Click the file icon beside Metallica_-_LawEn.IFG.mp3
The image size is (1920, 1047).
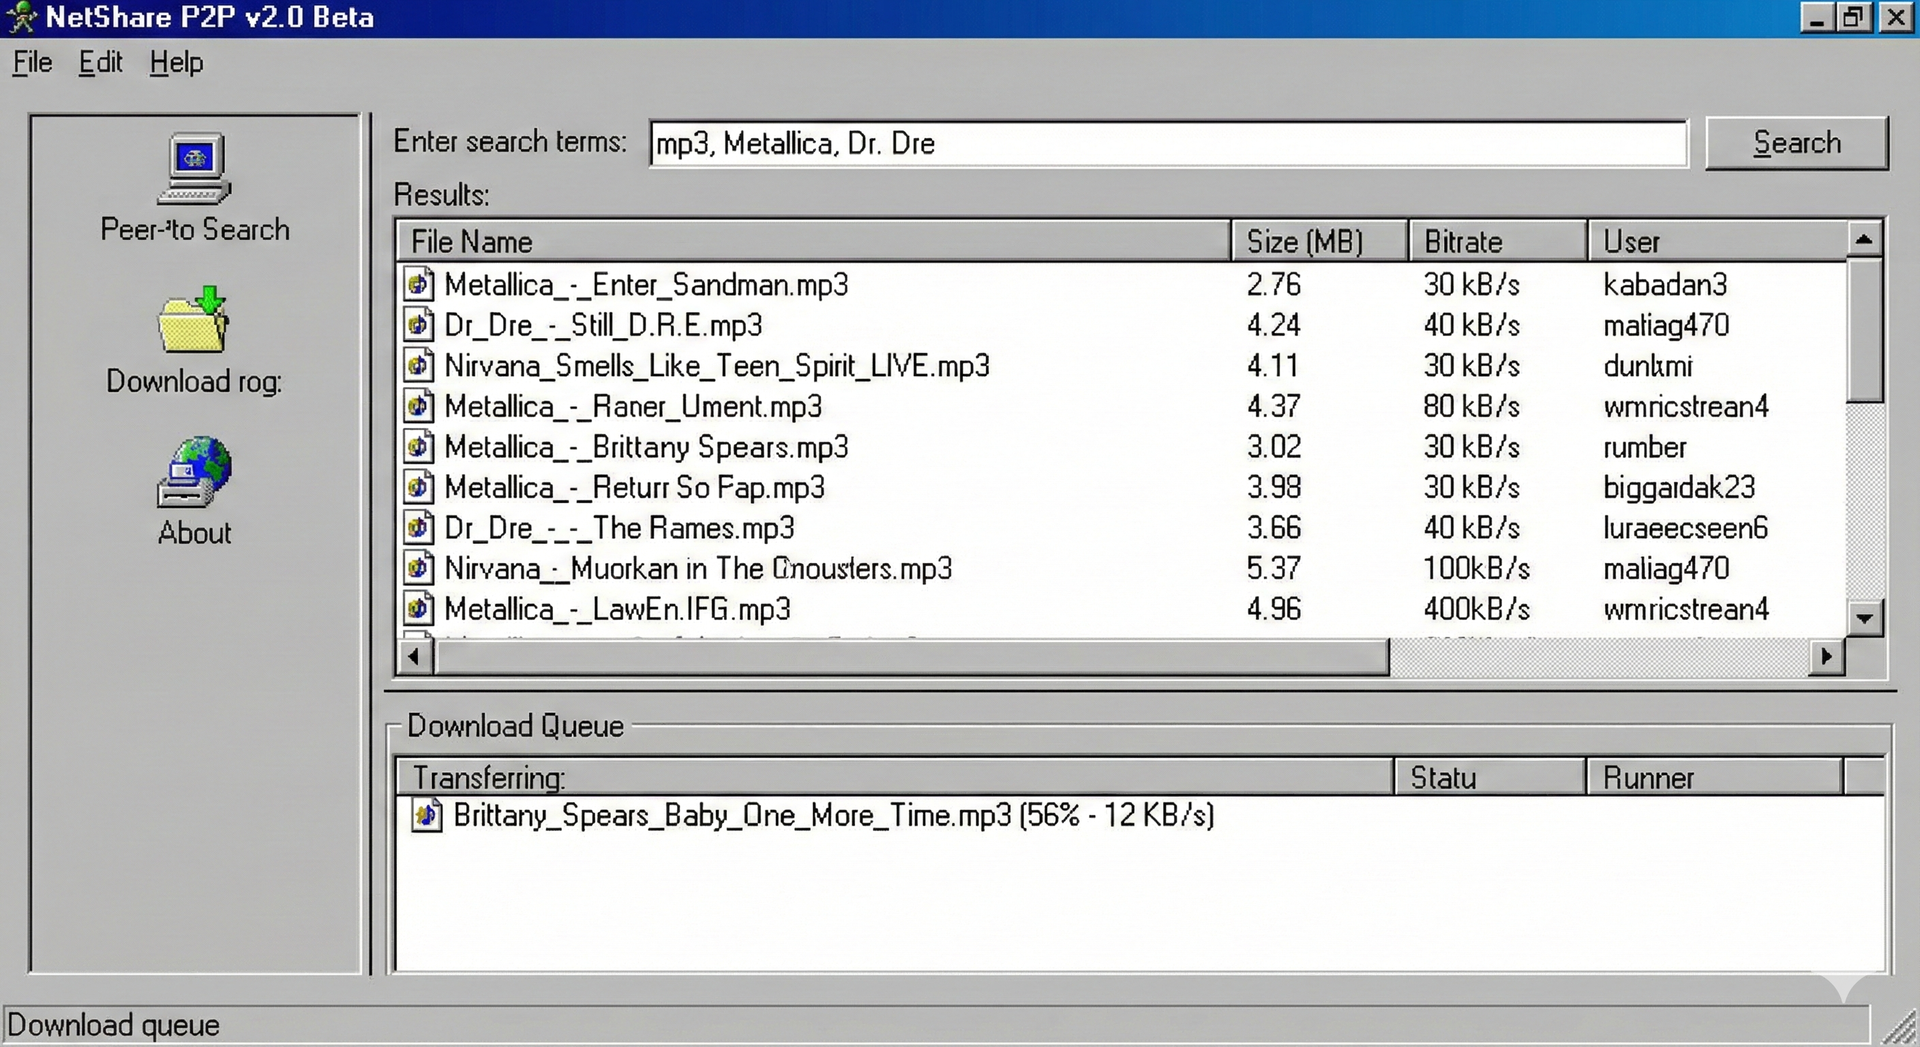pos(419,608)
